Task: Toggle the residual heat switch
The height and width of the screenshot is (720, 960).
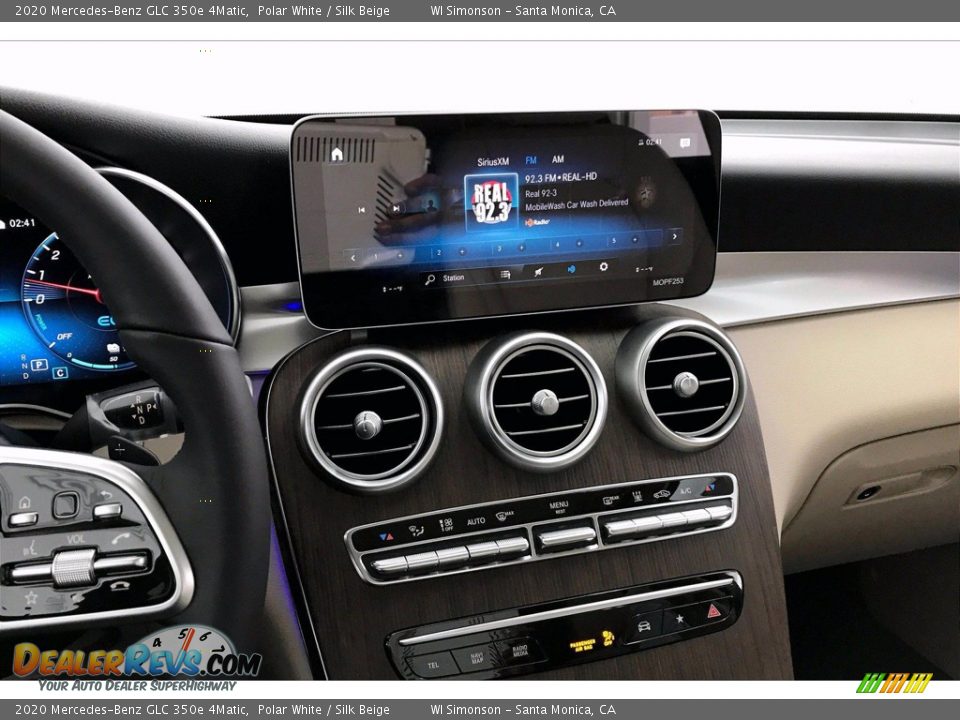Action: click(647, 523)
